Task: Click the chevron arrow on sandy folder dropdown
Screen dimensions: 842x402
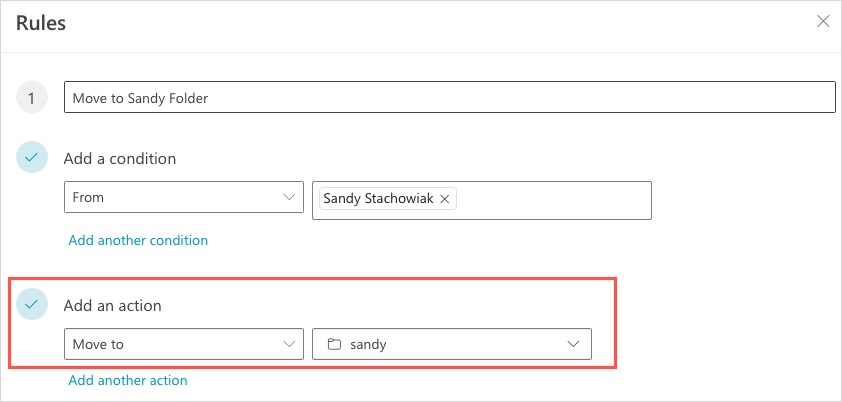Action: (574, 344)
